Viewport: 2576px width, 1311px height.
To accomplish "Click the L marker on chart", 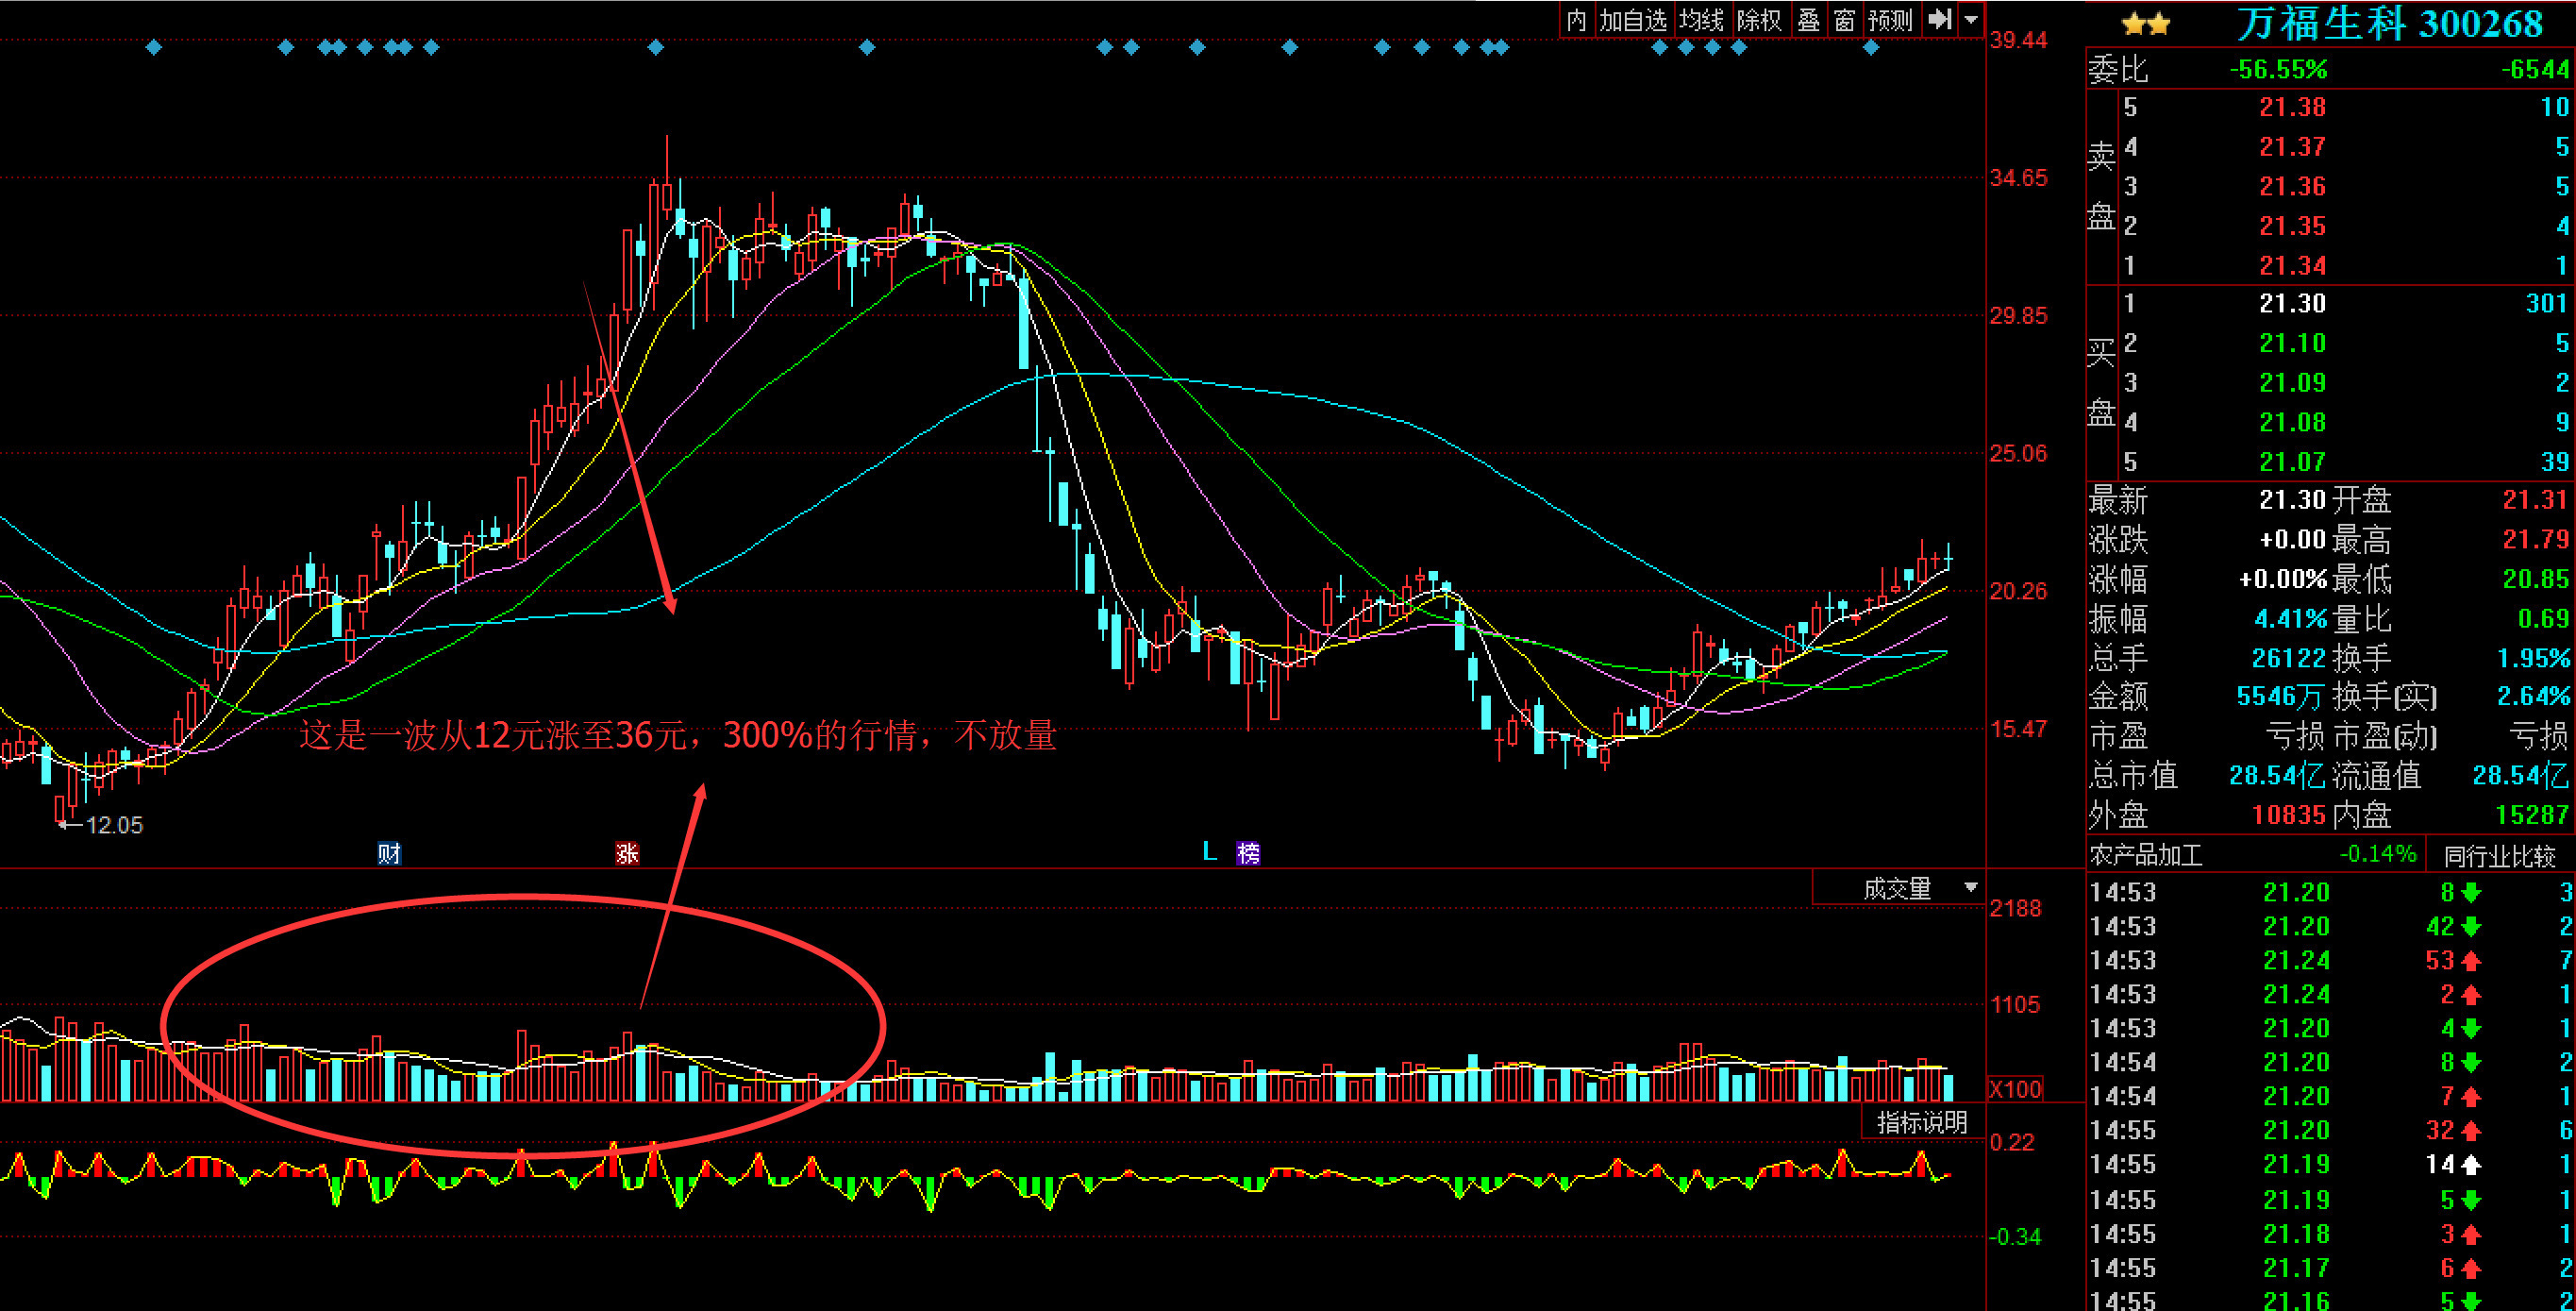I will 1209,852.
